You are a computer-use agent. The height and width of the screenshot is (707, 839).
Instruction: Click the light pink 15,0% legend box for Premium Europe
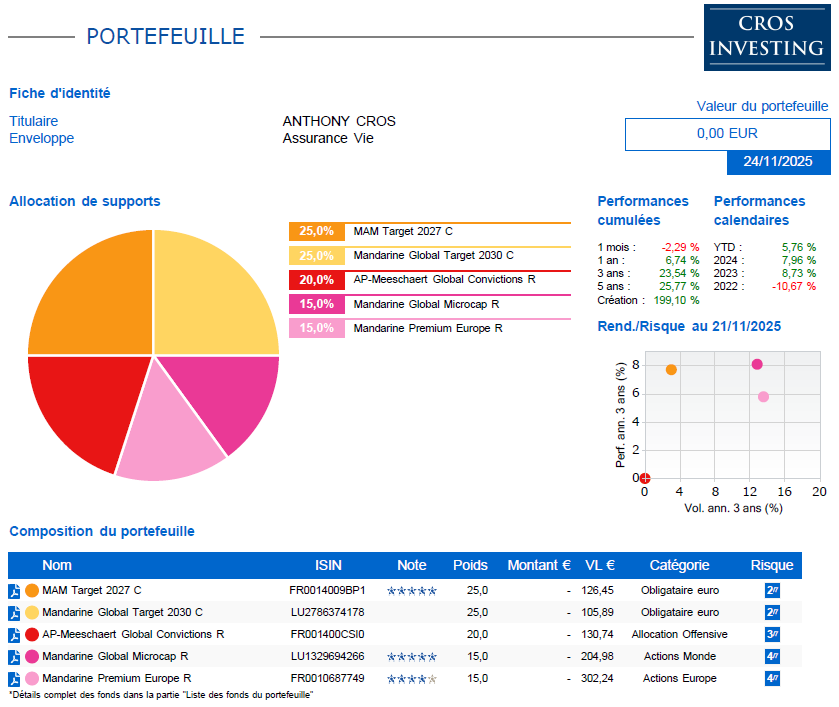(x=317, y=328)
